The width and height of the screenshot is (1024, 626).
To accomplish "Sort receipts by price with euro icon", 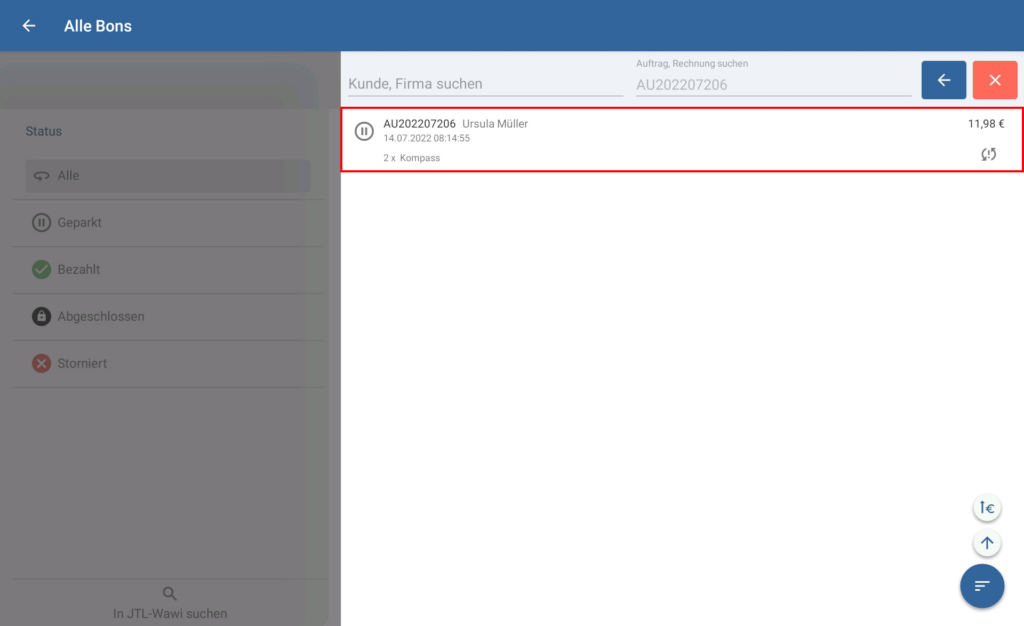I will tap(987, 508).
